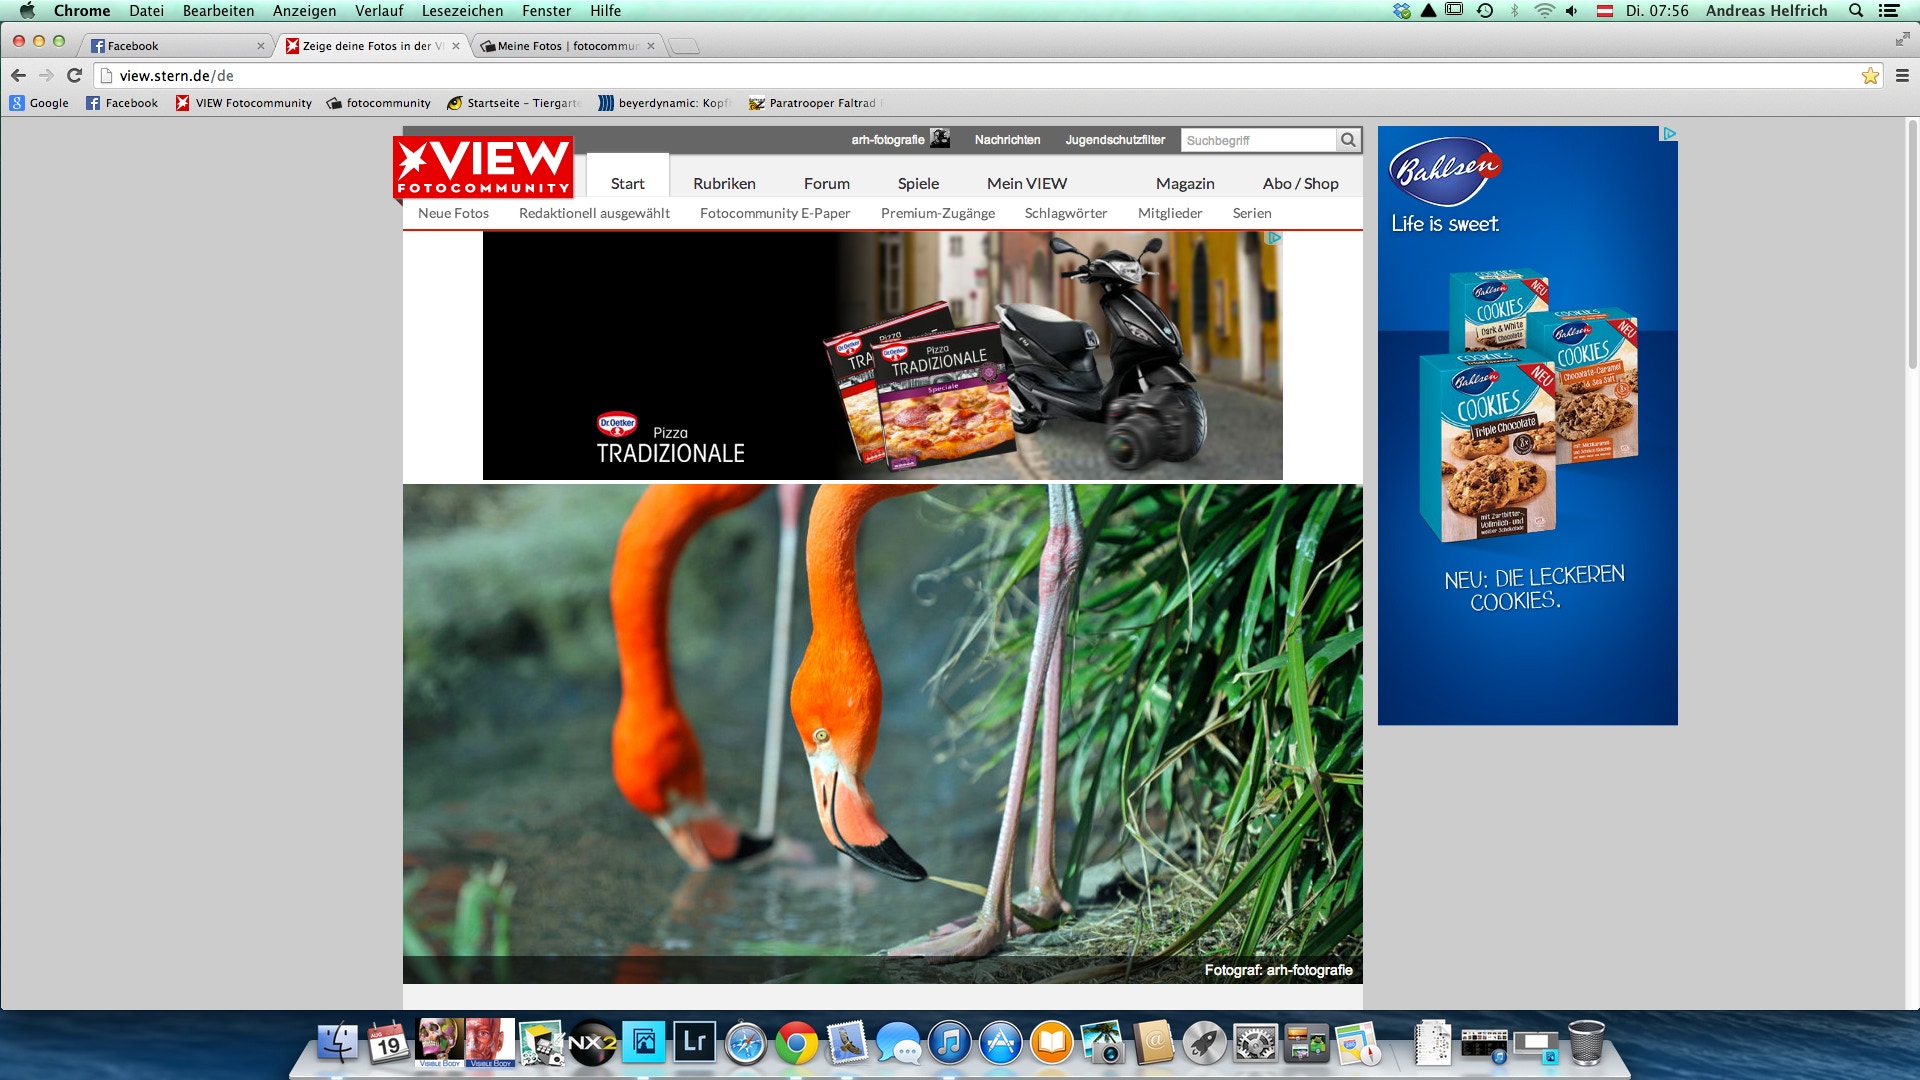
Task: Open the Lesezeichen menu
Action: [462, 11]
